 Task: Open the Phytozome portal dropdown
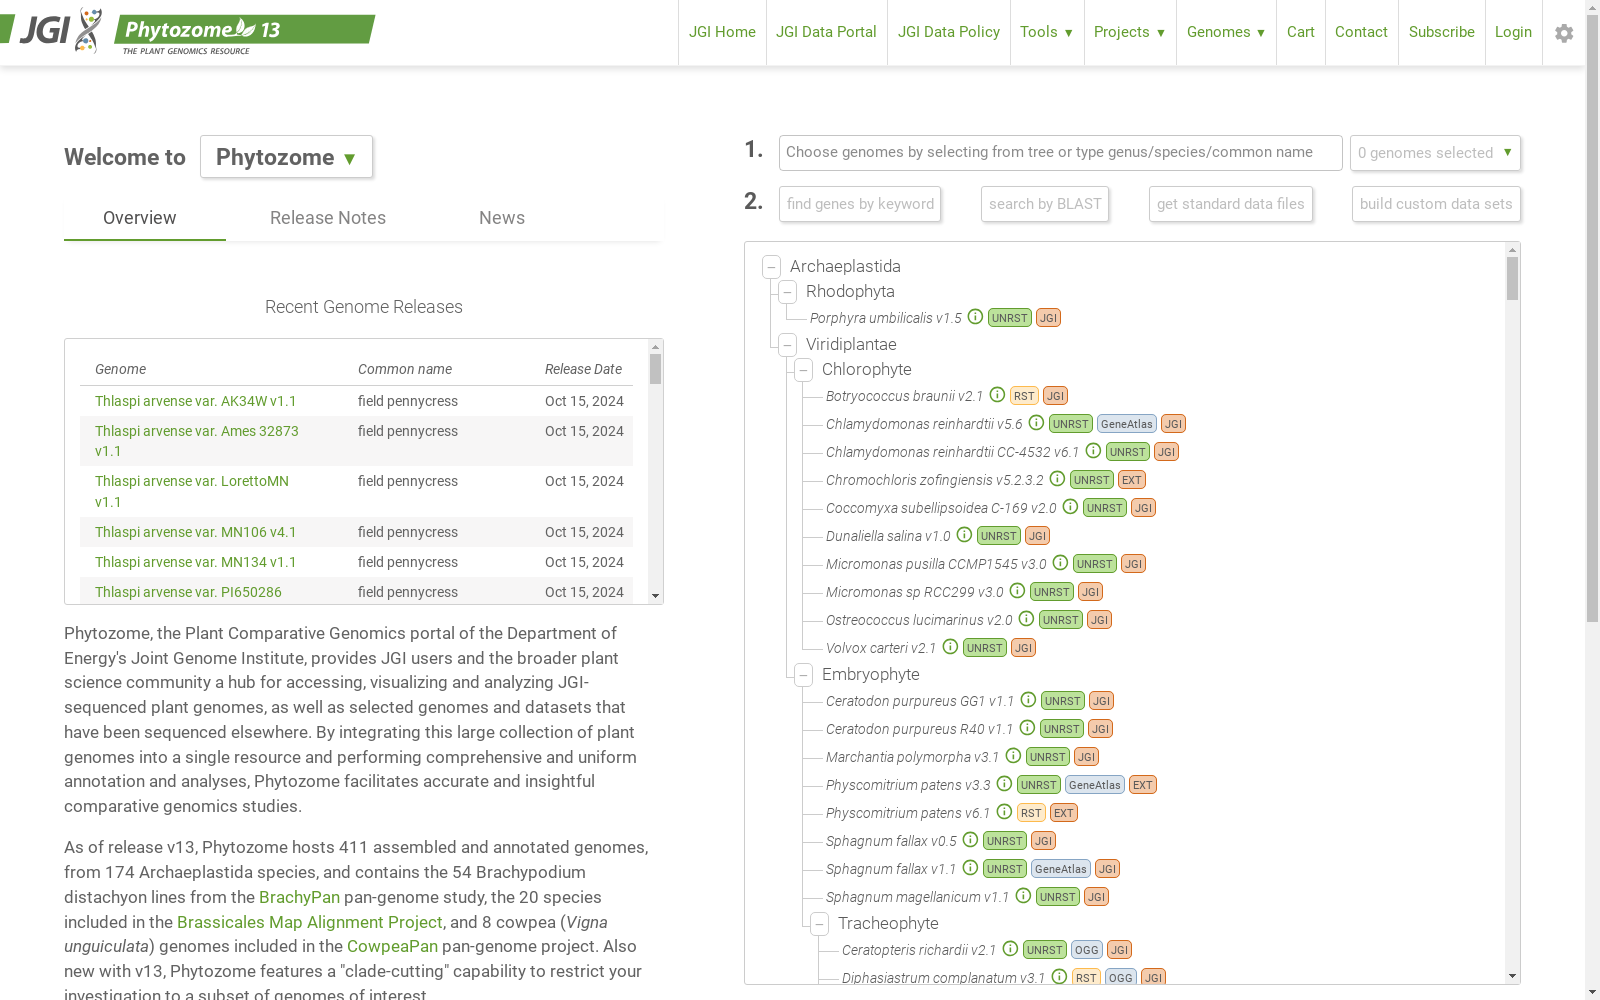click(x=286, y=157)
